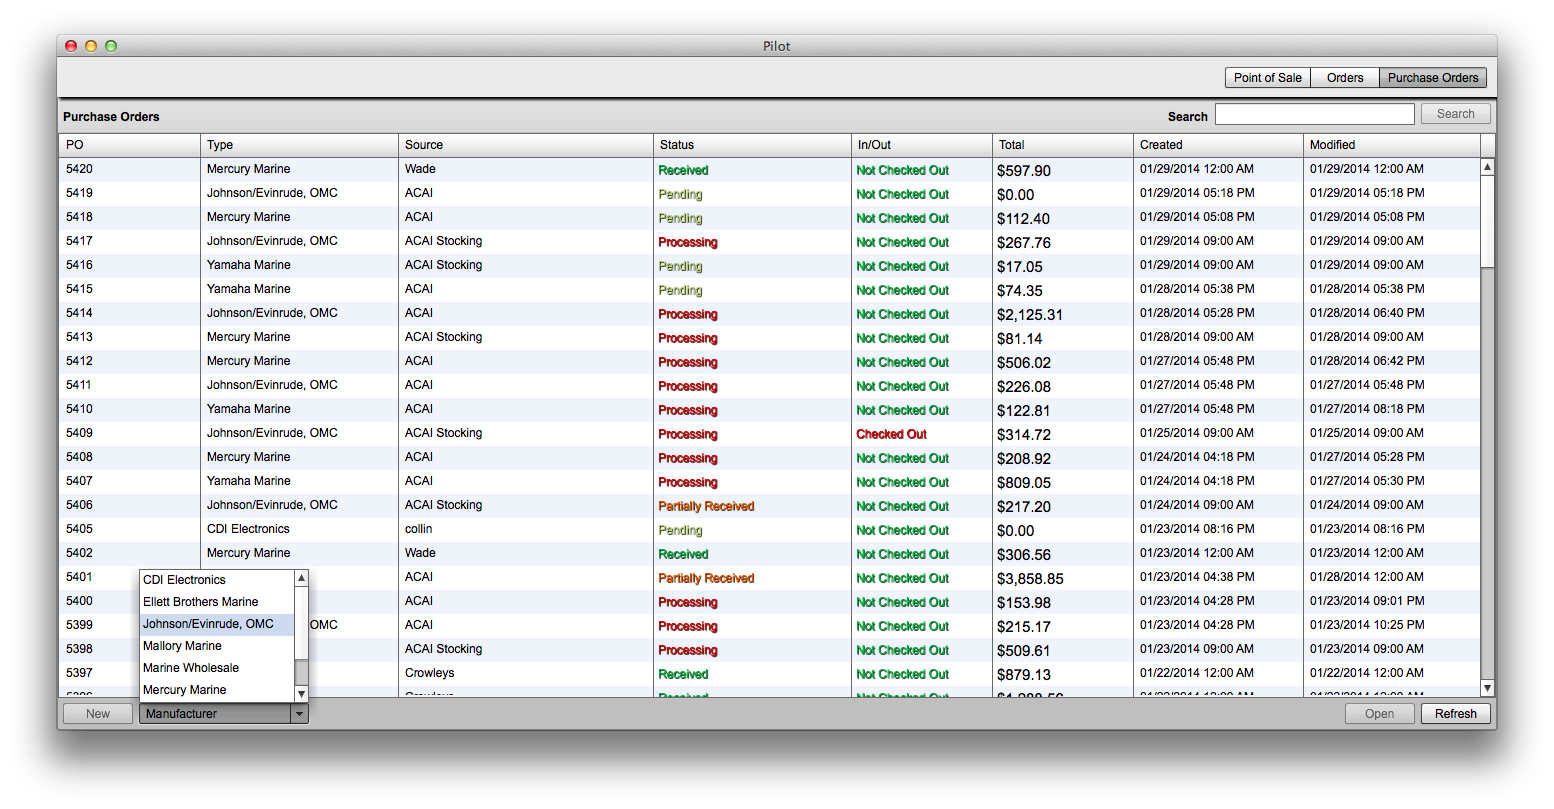Select Marine Wholesale from the list
1554x809 pixels.
tap(217, 668)
